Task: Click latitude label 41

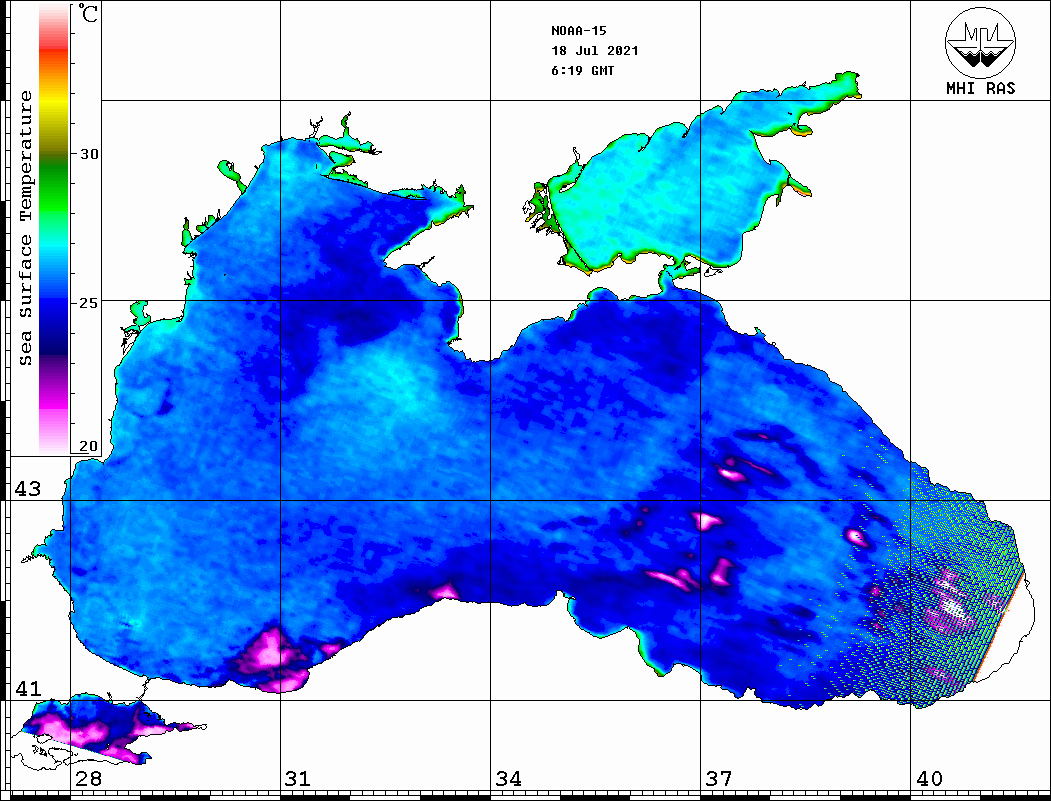Action: (x=28, y=689)
